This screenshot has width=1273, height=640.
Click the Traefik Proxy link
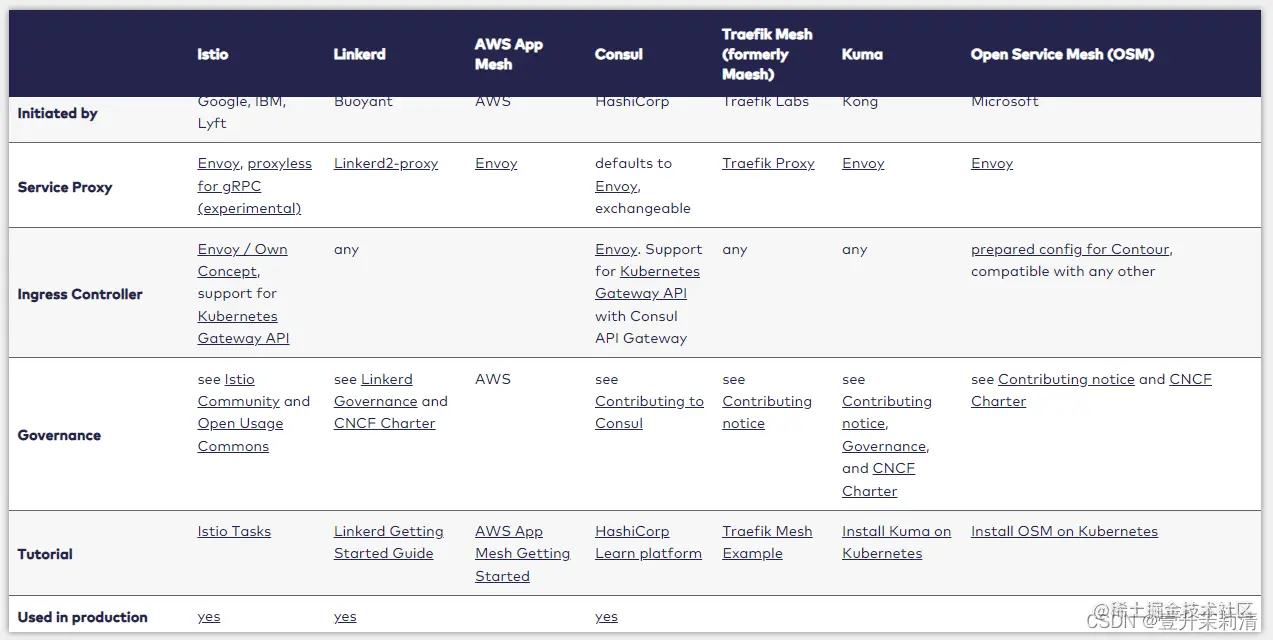coord(768,163)
